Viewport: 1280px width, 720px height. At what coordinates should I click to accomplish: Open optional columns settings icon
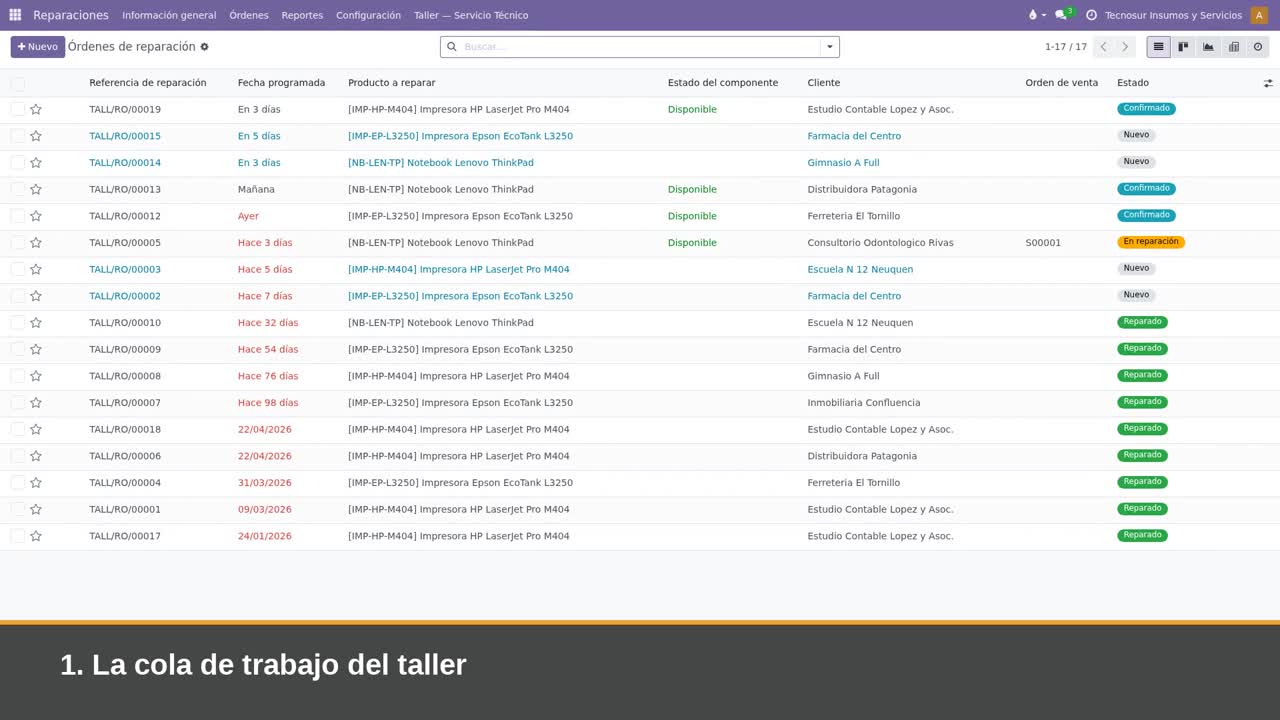[1268, 83]
